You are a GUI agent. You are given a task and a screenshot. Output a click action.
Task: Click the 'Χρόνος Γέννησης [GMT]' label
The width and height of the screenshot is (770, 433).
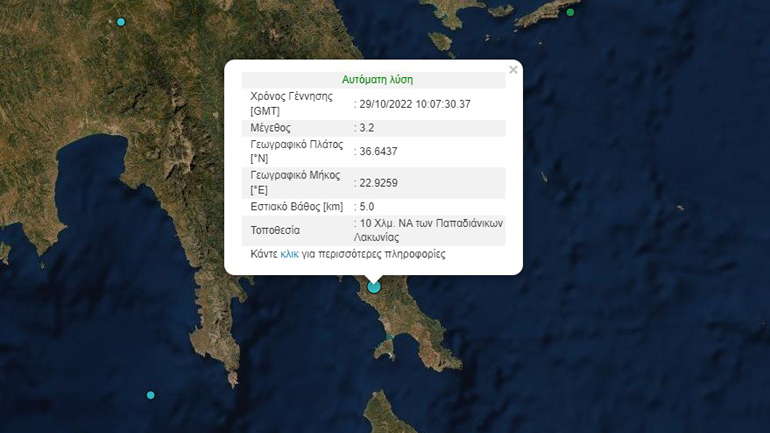[x=290, y=104]
